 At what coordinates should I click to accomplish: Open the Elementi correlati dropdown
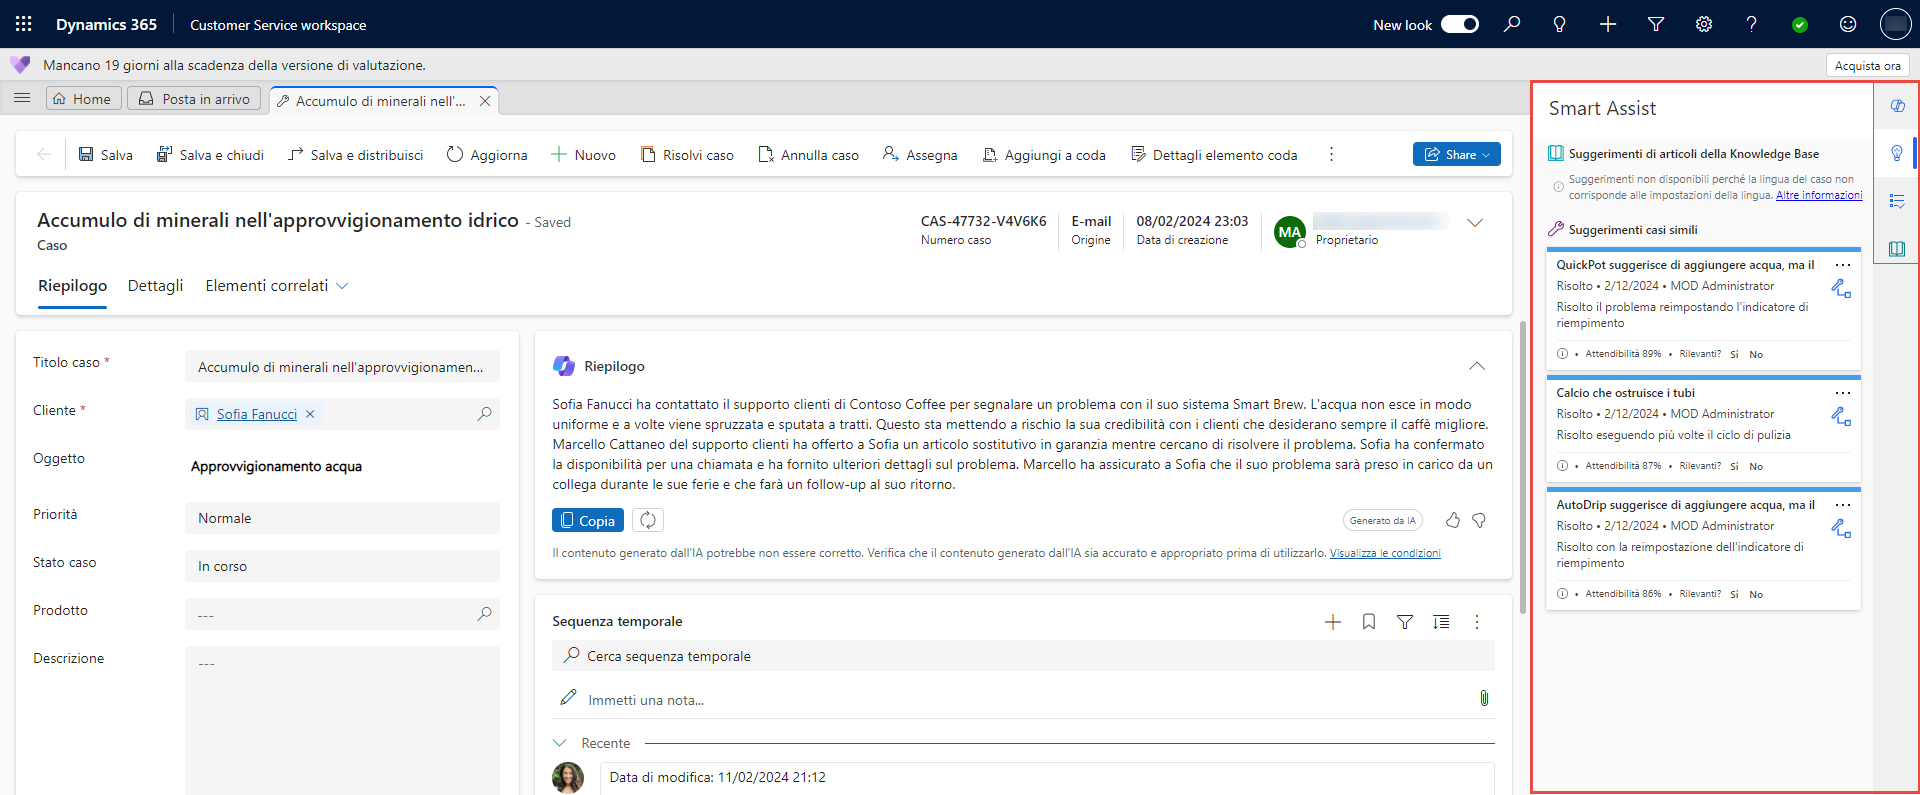[277, 286]
